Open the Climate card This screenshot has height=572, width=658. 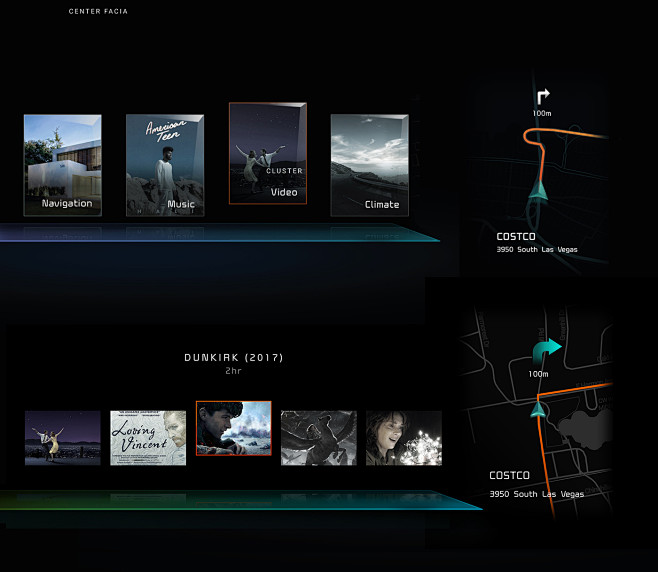(370, 165)
